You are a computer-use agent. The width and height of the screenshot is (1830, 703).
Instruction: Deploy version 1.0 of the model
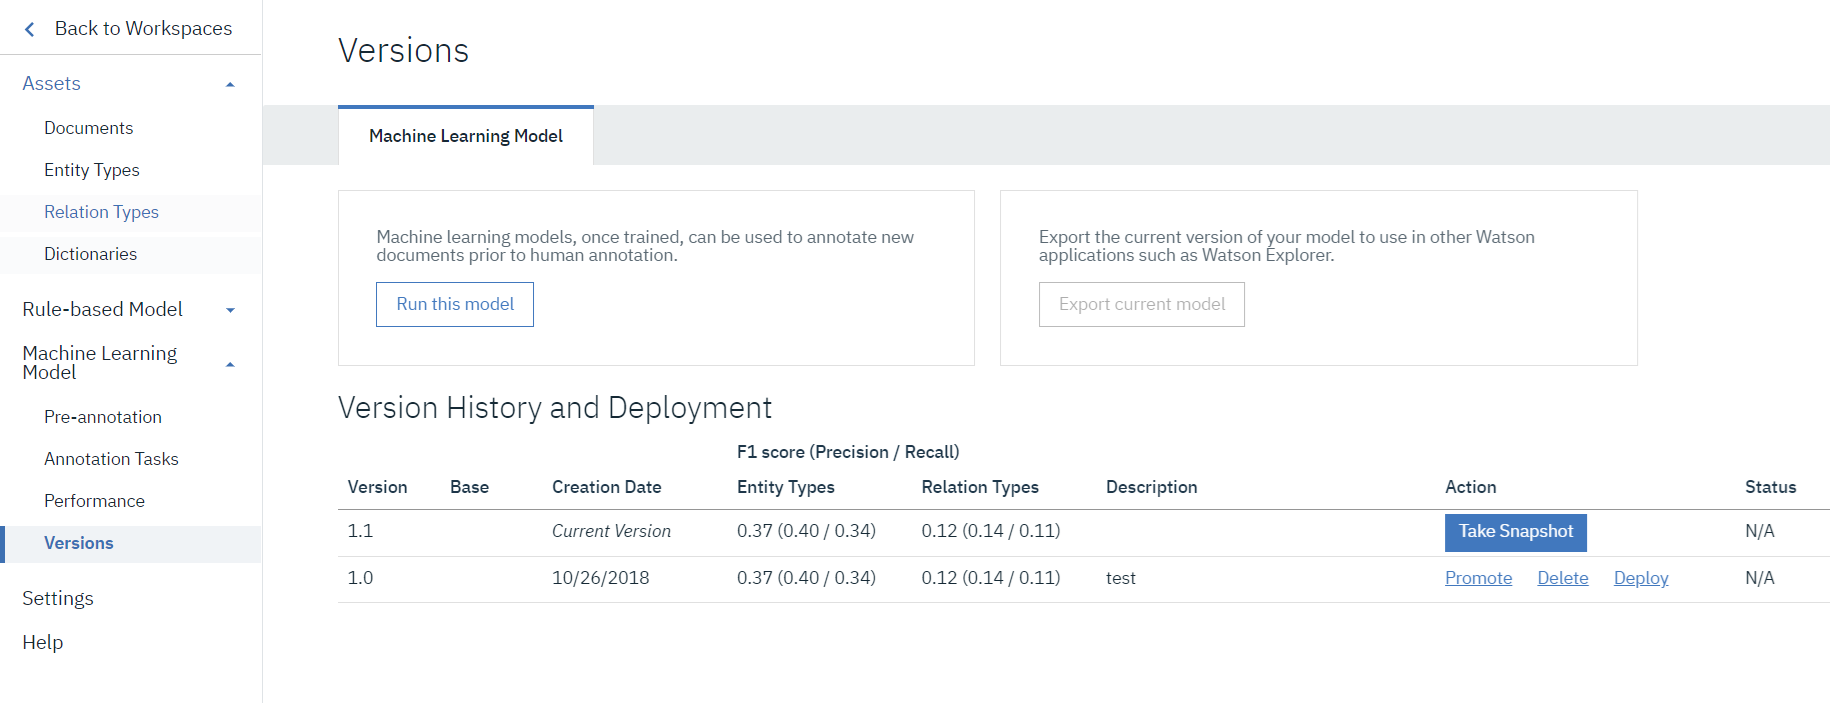click(1640, 578)
